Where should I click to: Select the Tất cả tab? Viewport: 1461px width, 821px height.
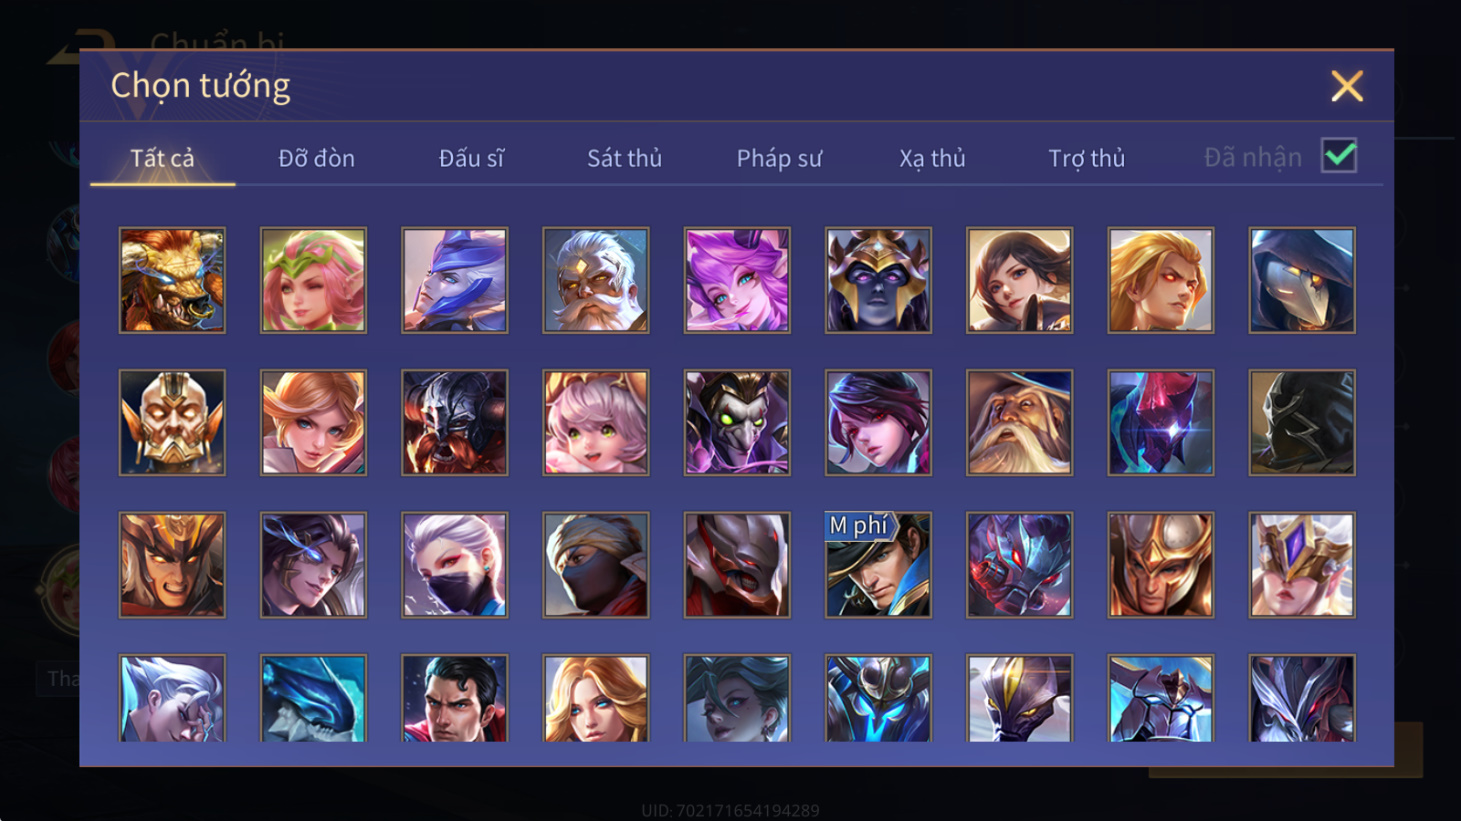click(162, 158)
